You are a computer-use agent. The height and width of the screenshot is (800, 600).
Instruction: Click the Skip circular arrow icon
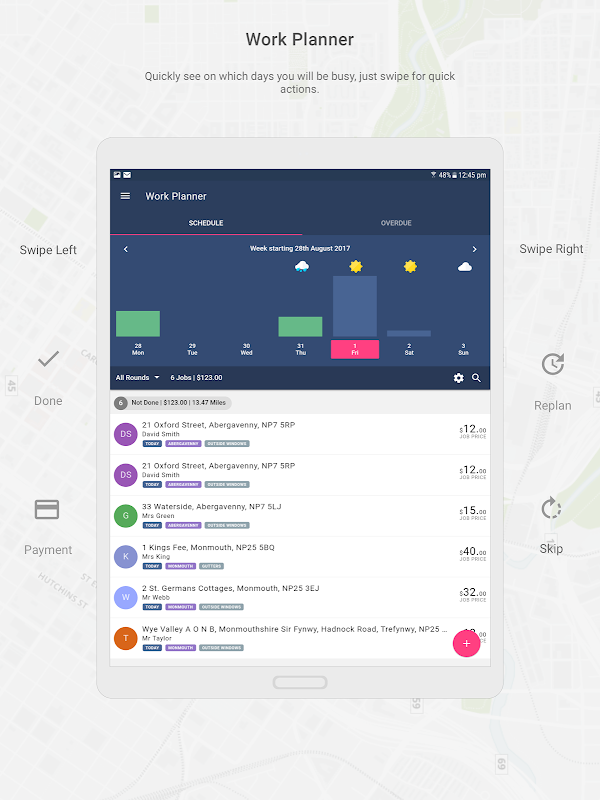coord(551,508)
